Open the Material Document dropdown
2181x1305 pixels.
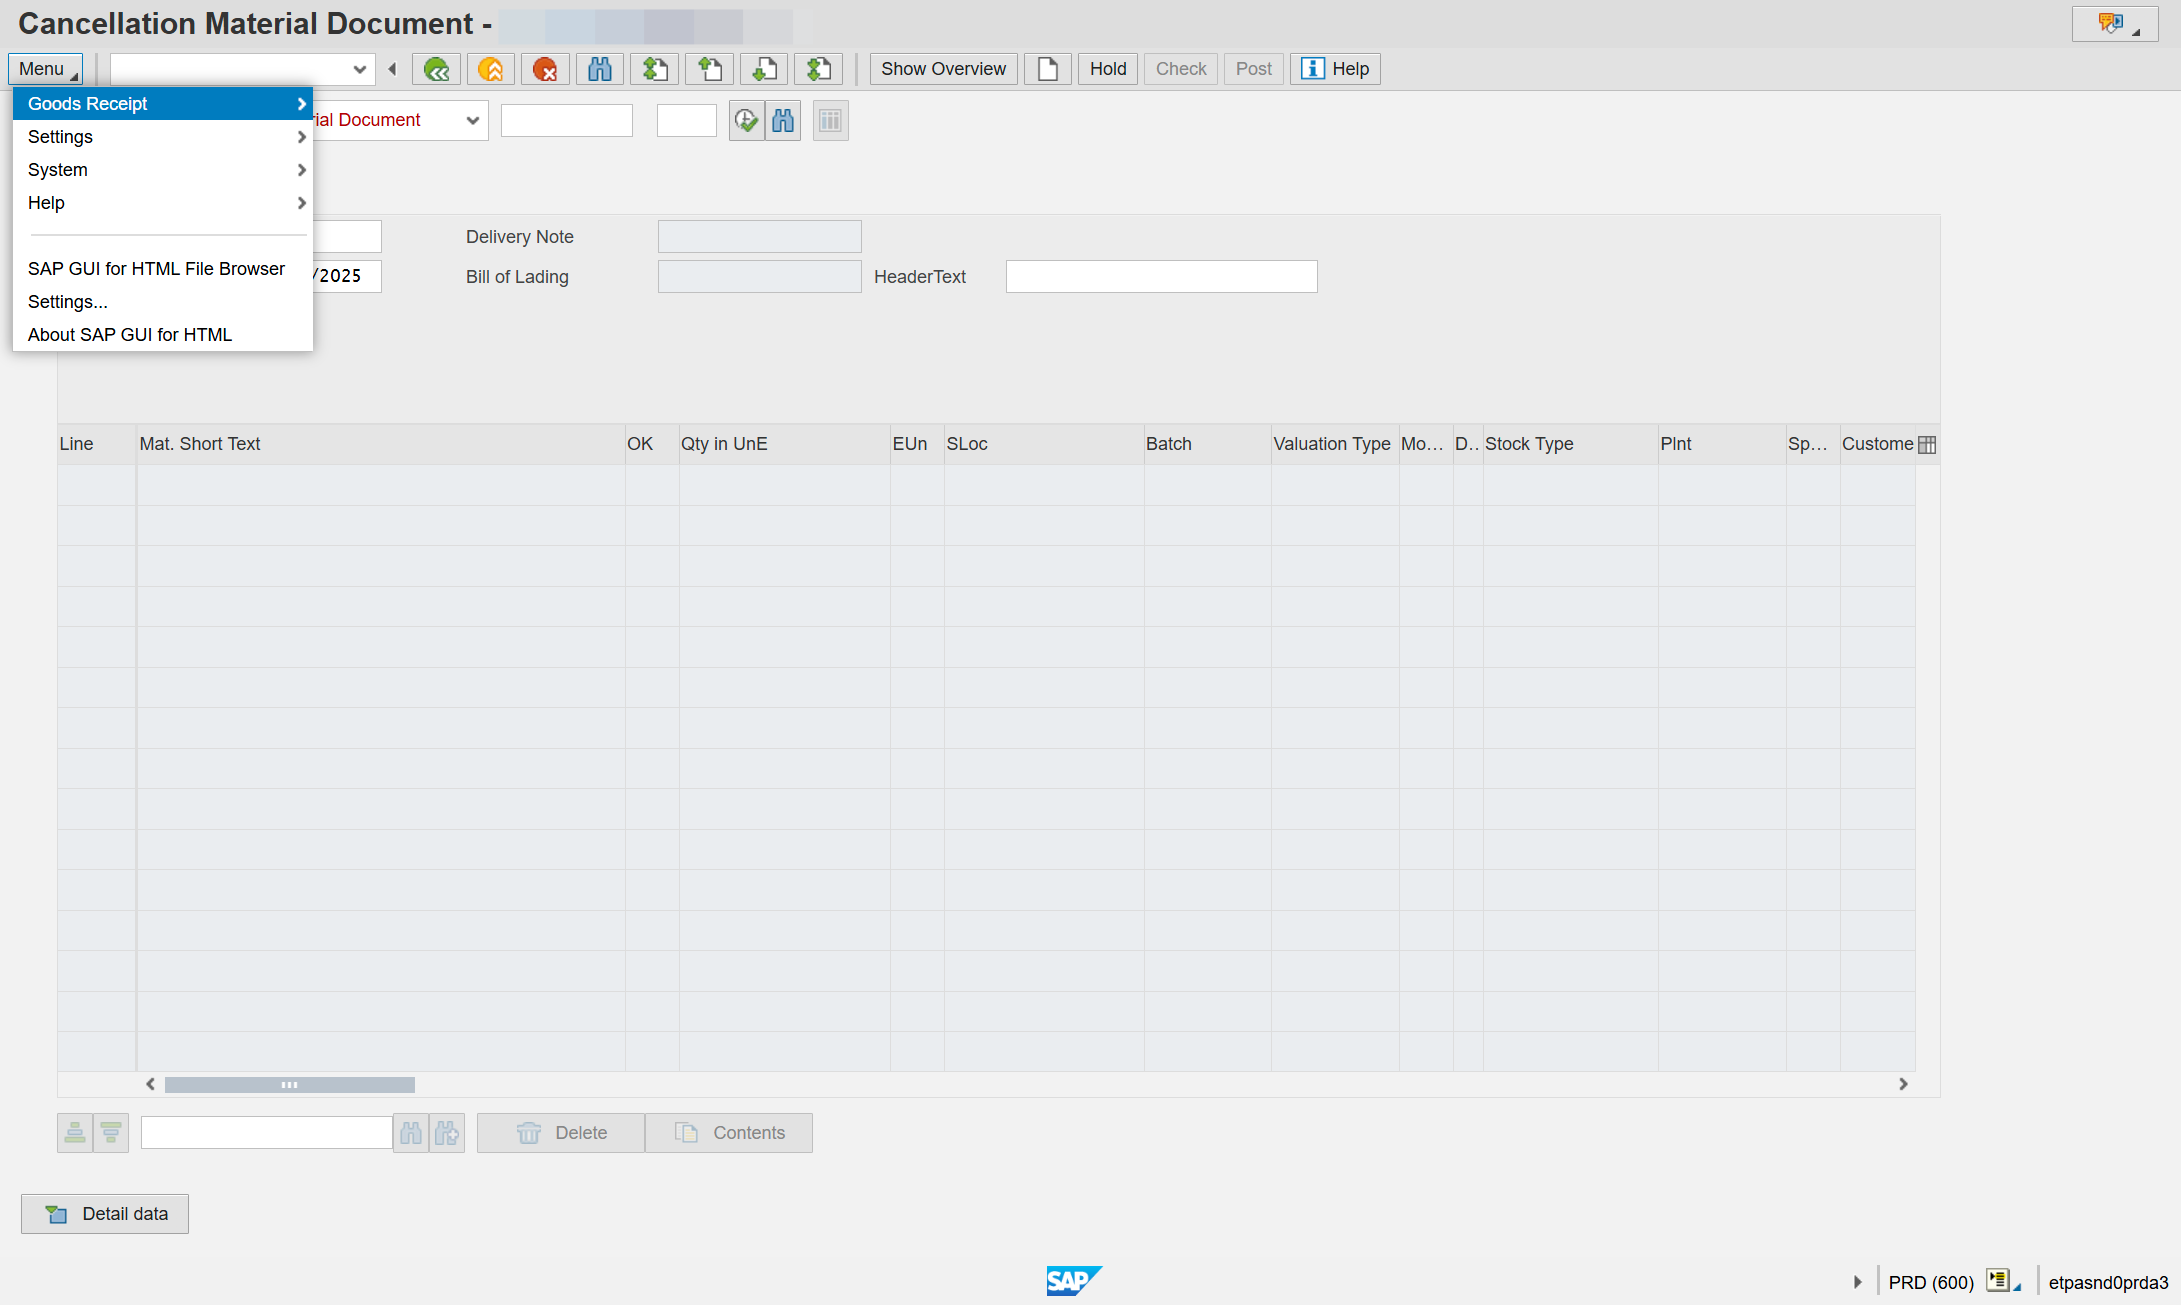click(x=473, y=121)
